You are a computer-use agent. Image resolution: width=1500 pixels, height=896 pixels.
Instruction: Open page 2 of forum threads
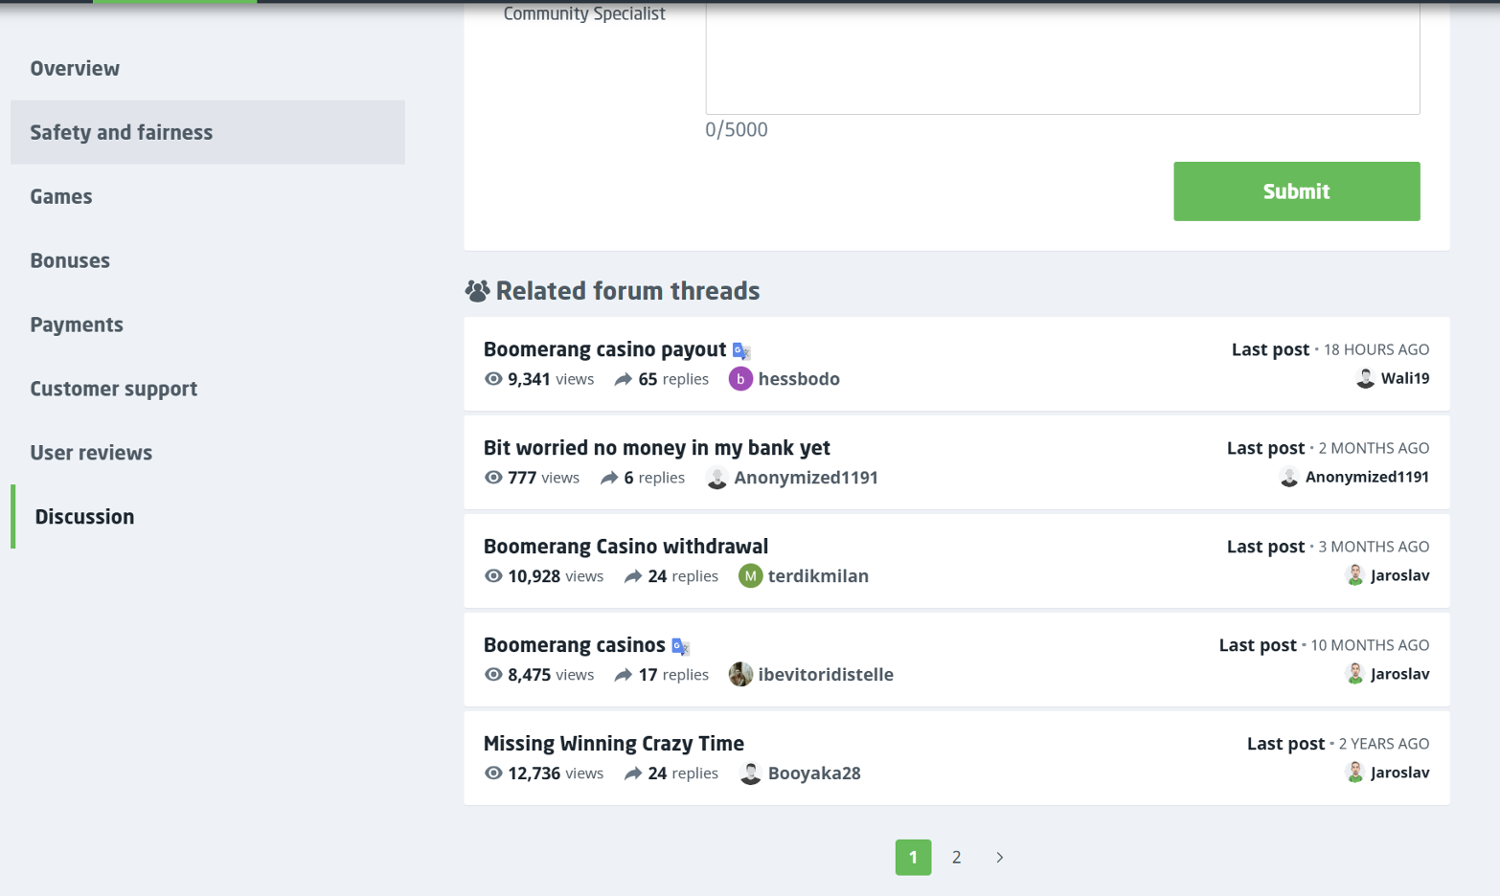956,857
